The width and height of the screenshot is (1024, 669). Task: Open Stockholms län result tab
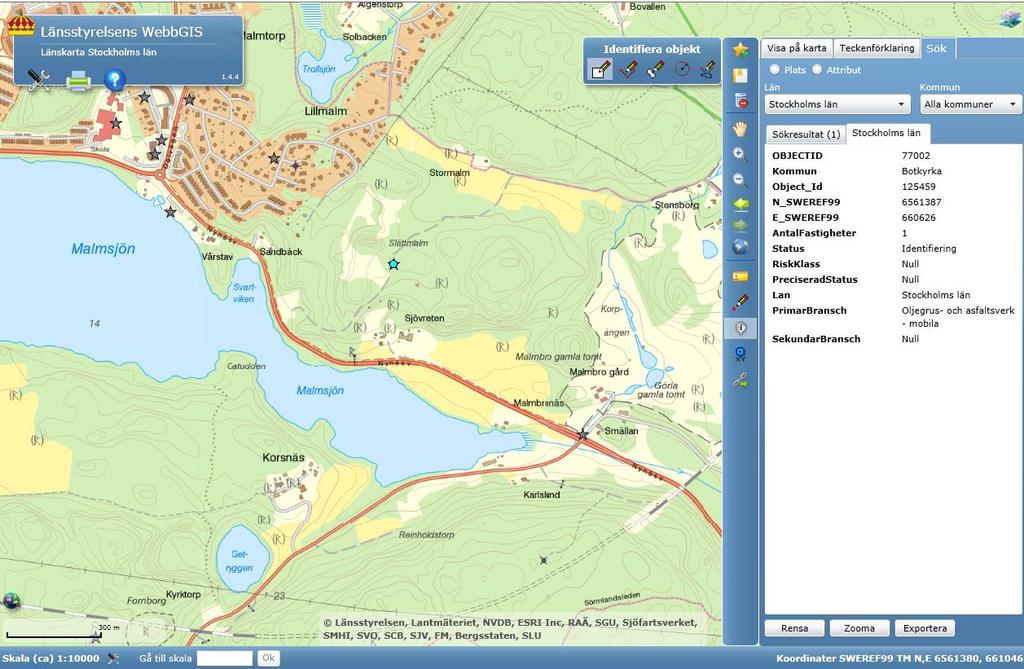(x=886, y=133)
